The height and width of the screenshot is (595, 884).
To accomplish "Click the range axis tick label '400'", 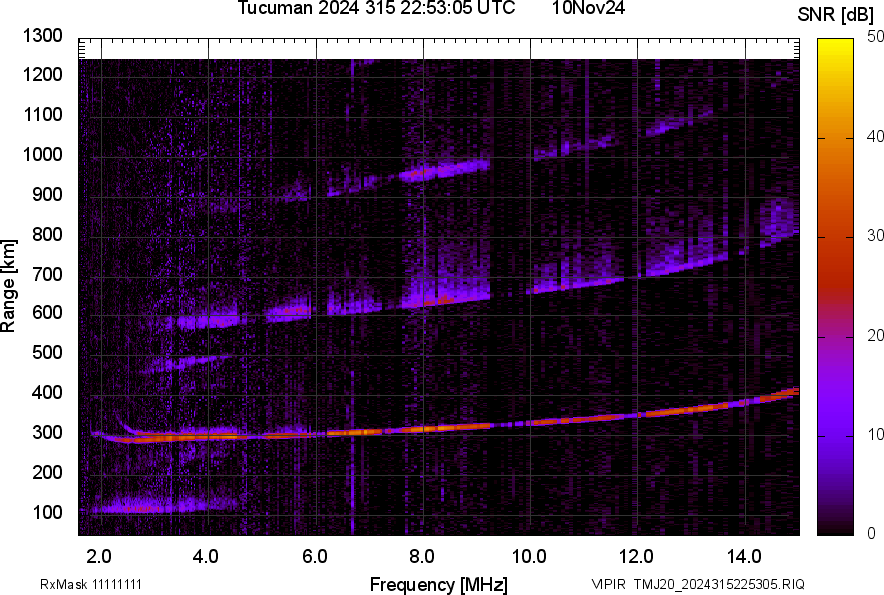I will pos(47,392).
